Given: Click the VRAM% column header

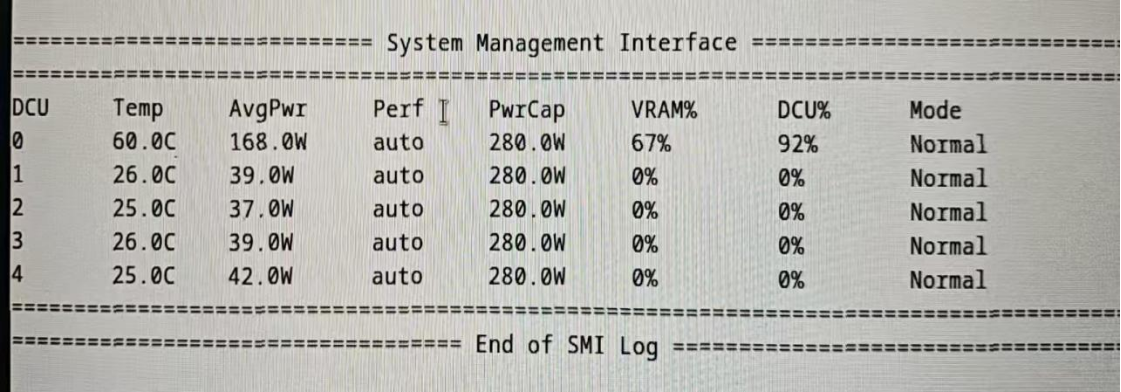Looking at the screenshot, I should coord(664,110).
